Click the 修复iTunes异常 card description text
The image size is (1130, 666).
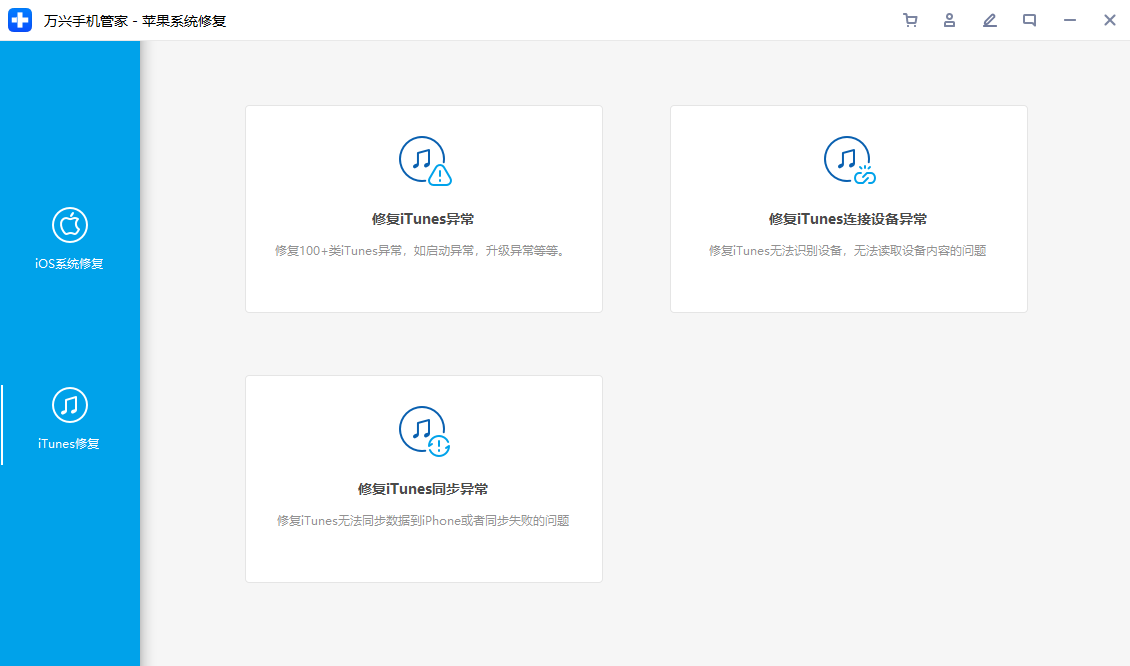[x=423, y=250]
